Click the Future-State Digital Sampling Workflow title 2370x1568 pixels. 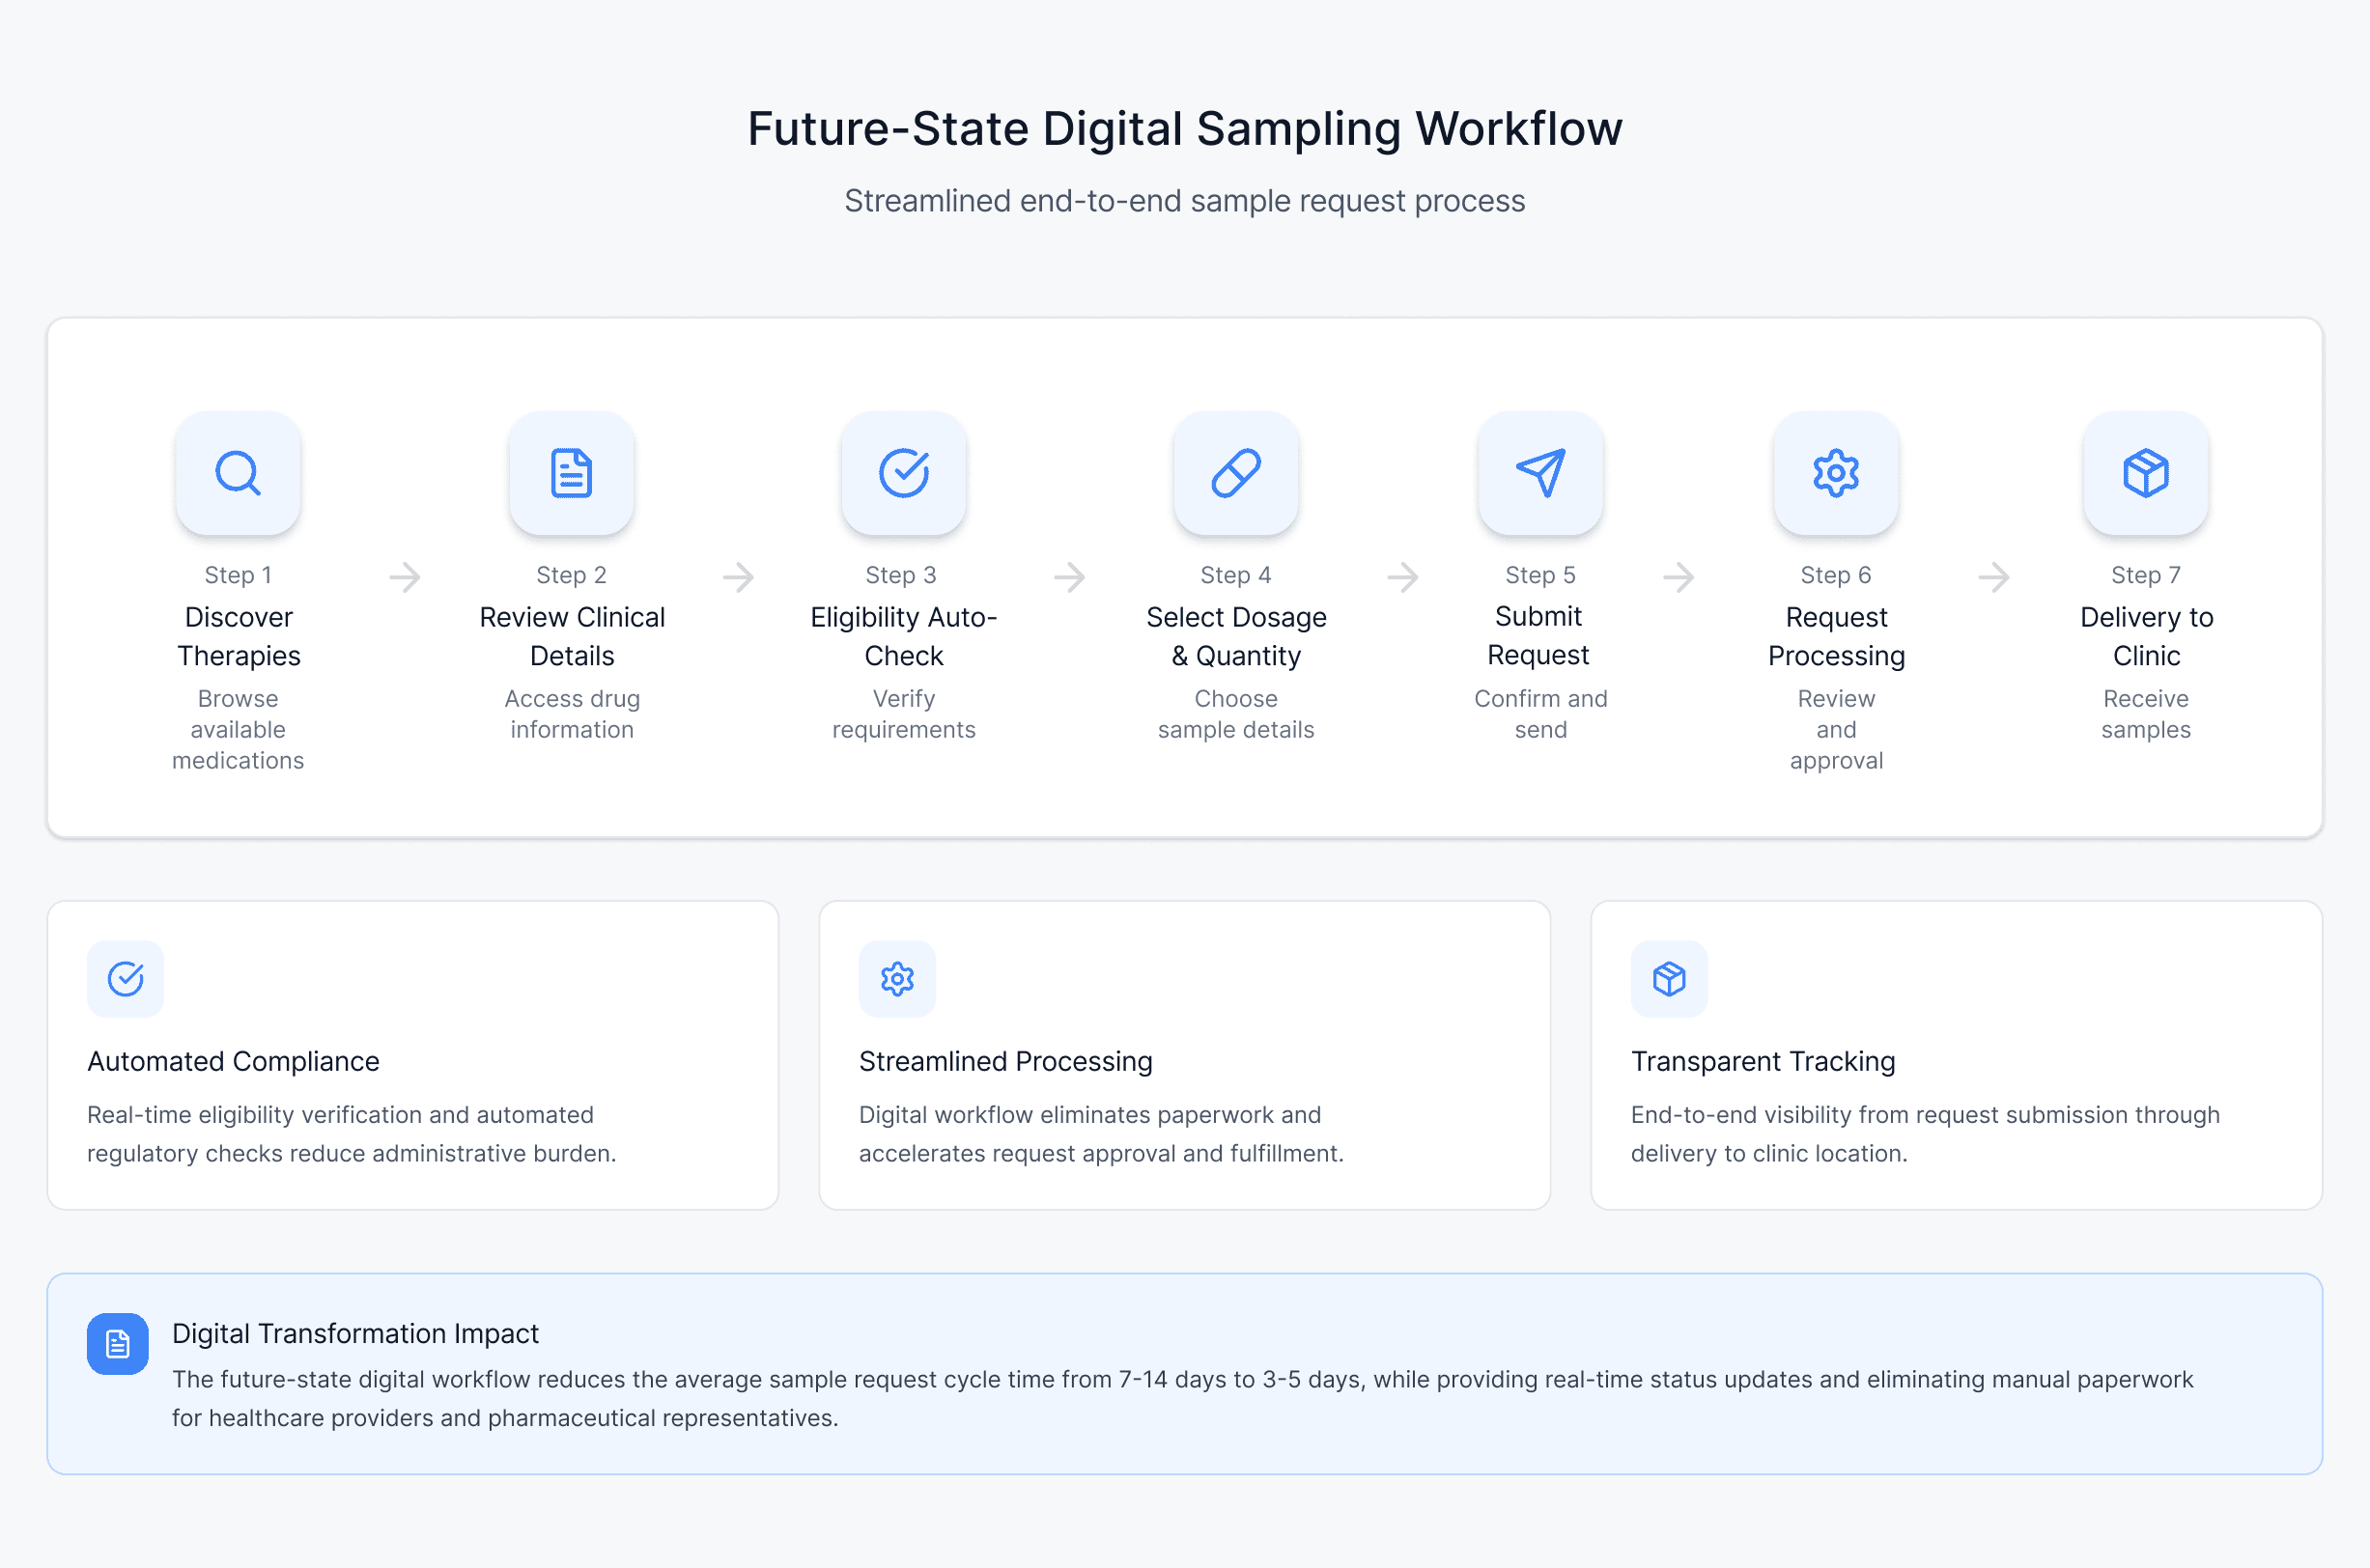1184,129
